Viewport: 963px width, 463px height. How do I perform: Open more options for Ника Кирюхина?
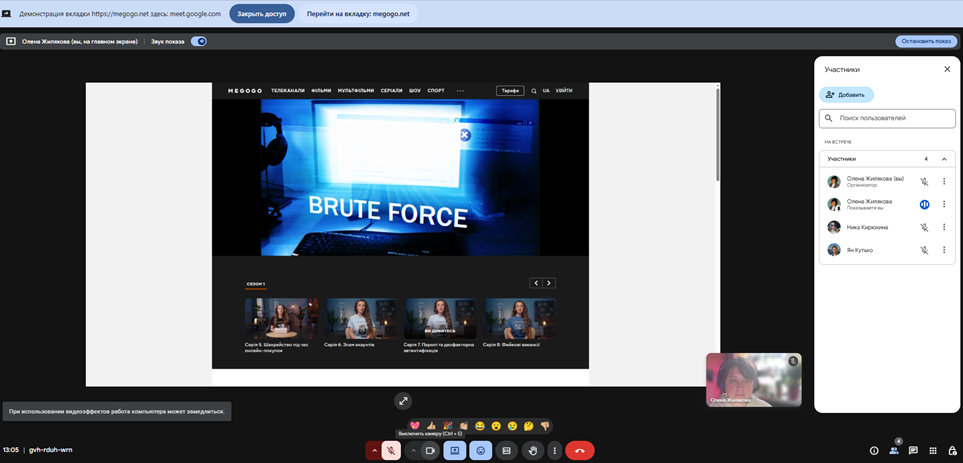[944, 227]
